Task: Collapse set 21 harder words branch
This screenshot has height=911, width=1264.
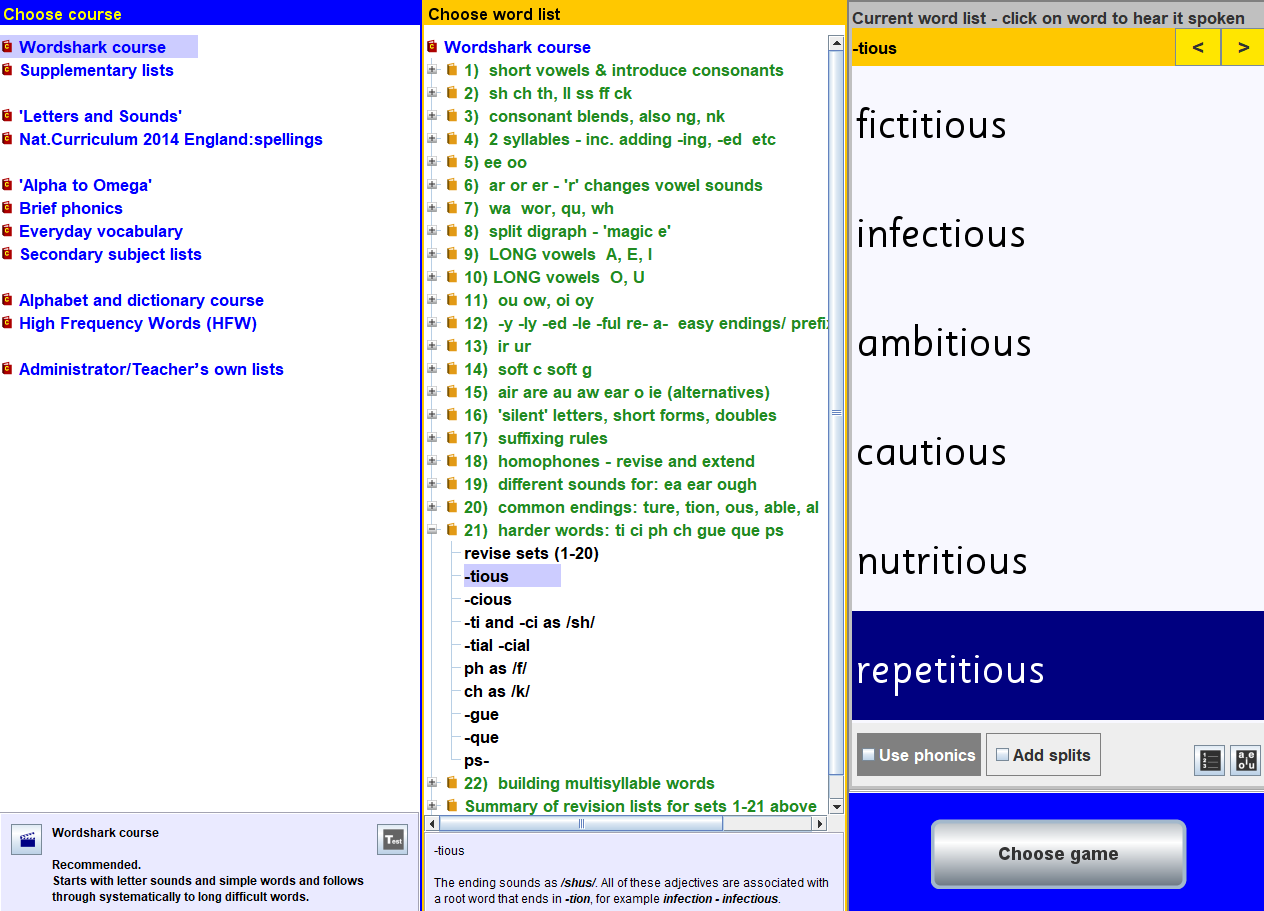Action: 430,530
